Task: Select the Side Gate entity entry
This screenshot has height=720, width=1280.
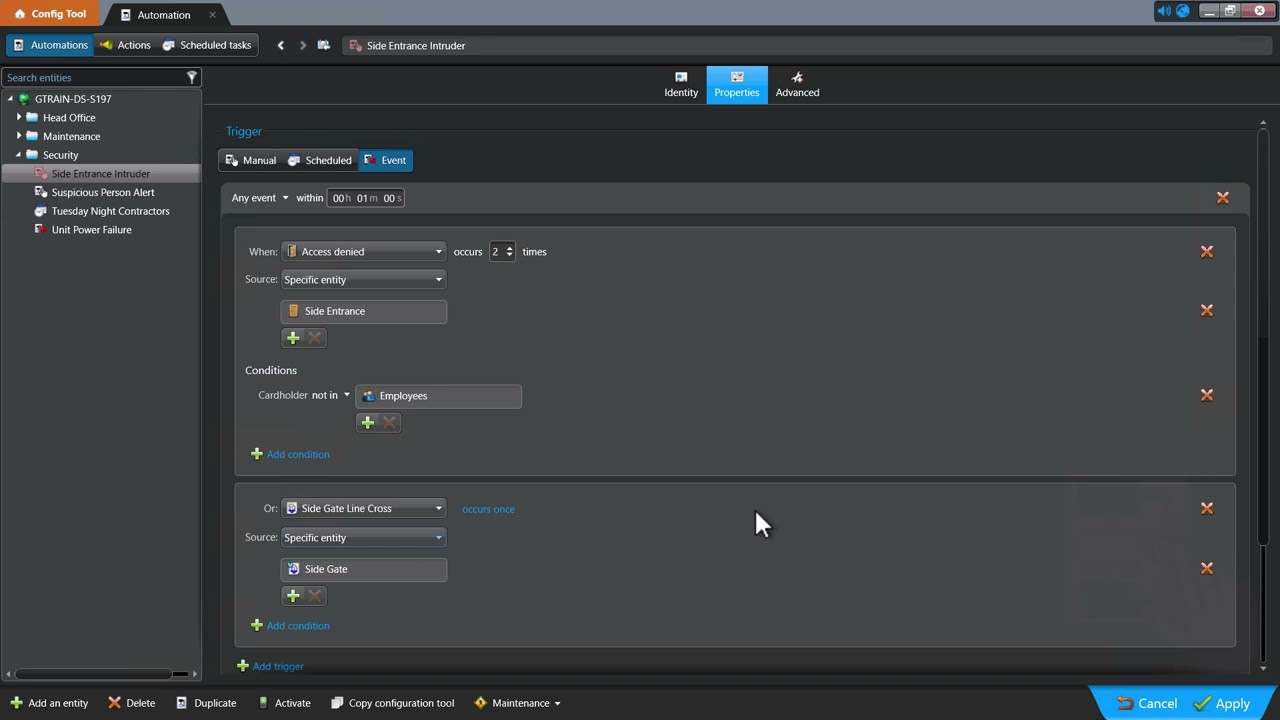Action: [364, 569]
